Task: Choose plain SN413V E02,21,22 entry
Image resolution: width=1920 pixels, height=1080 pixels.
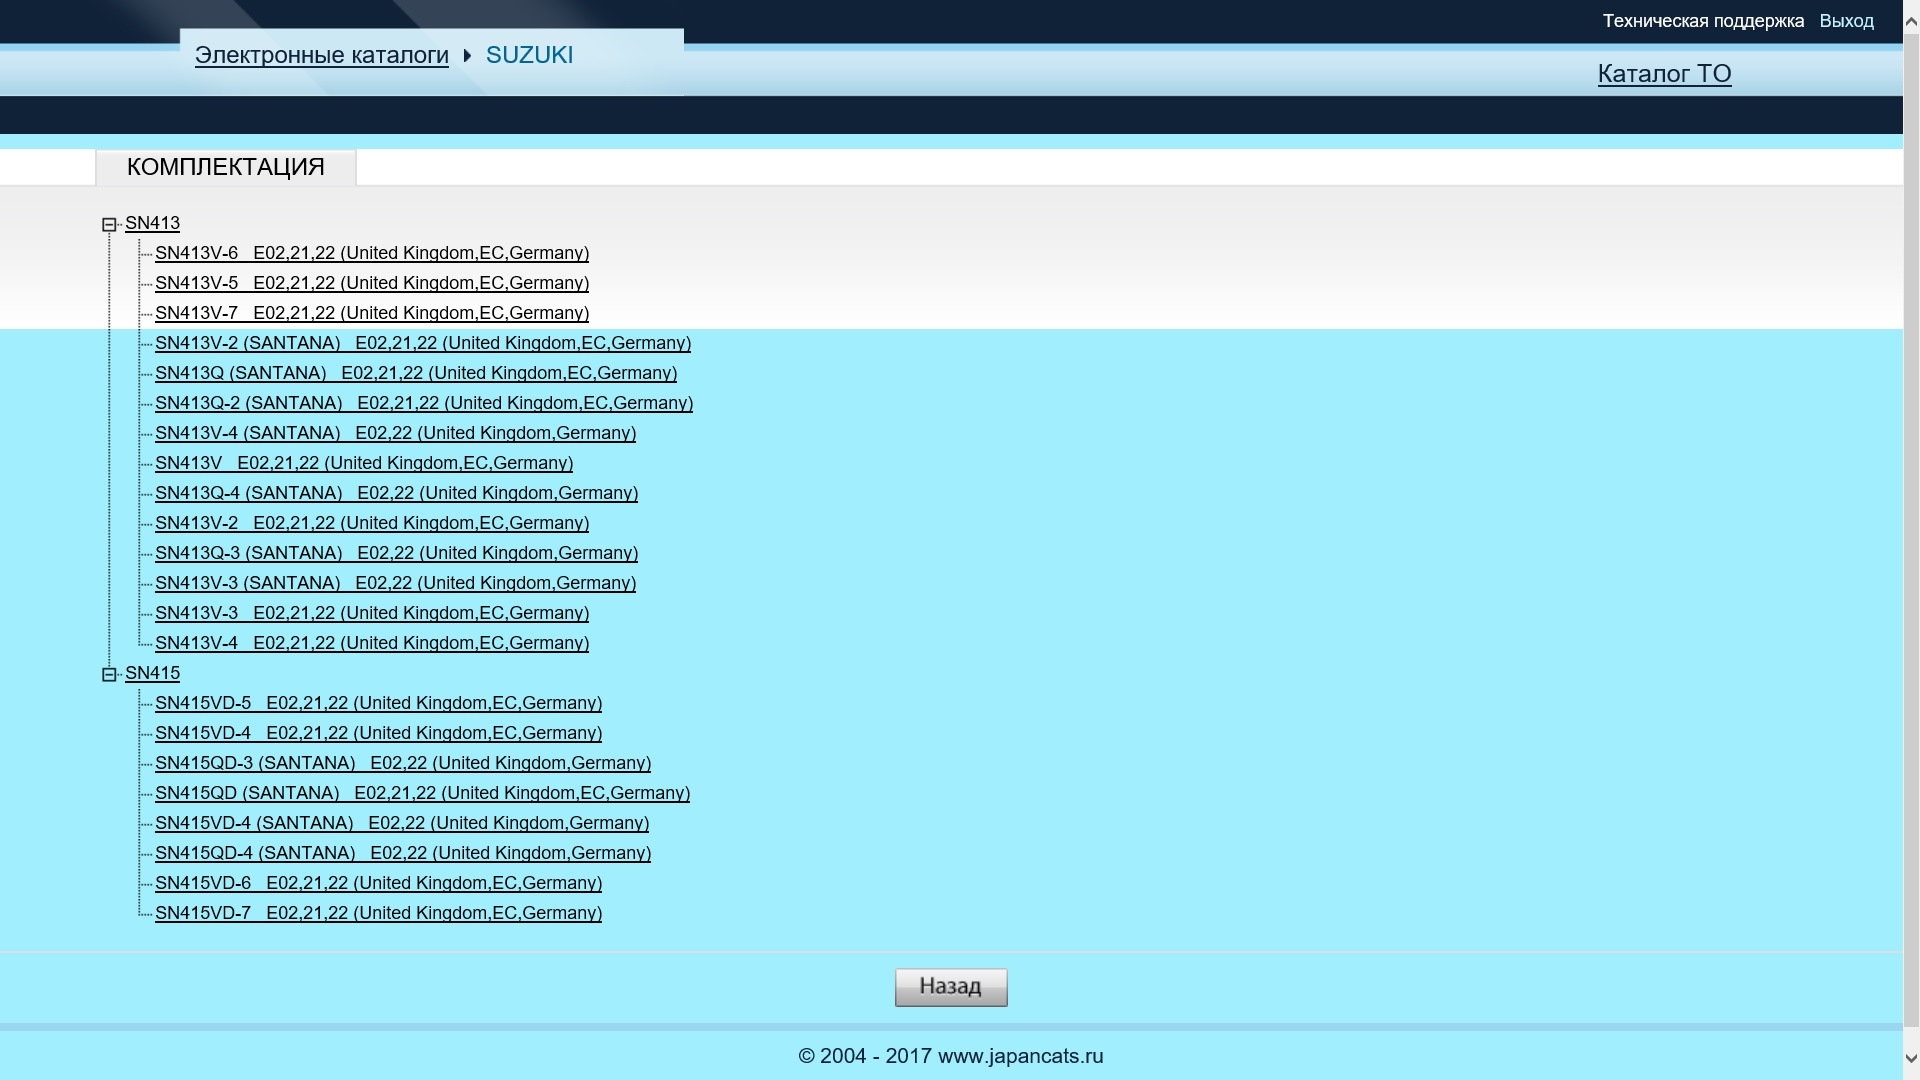Action: pos(364,463)
